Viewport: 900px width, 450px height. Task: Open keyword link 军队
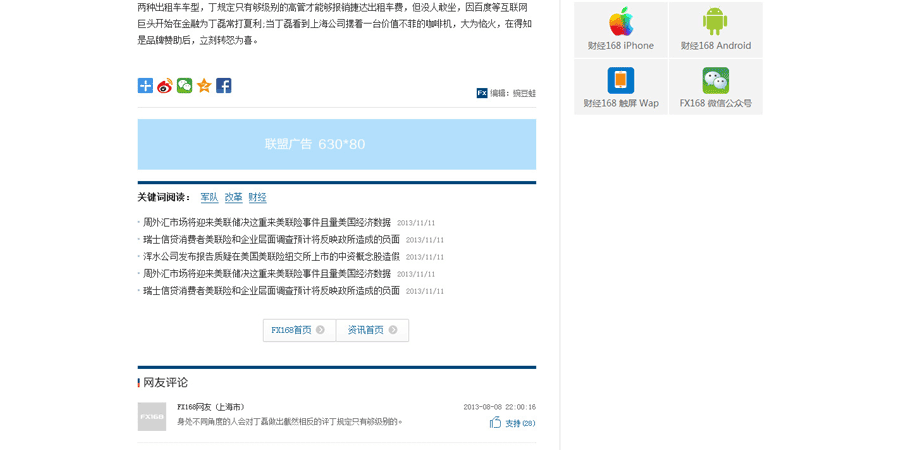[x=209, y=198]
